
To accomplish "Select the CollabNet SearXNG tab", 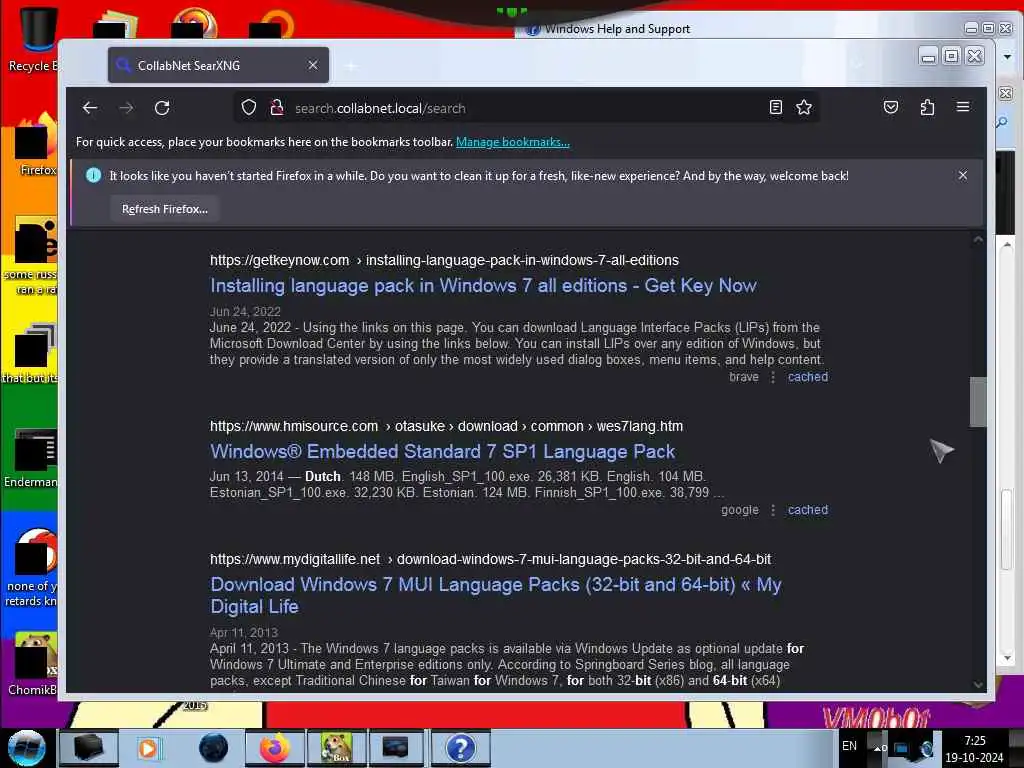I will click(218, 65).
